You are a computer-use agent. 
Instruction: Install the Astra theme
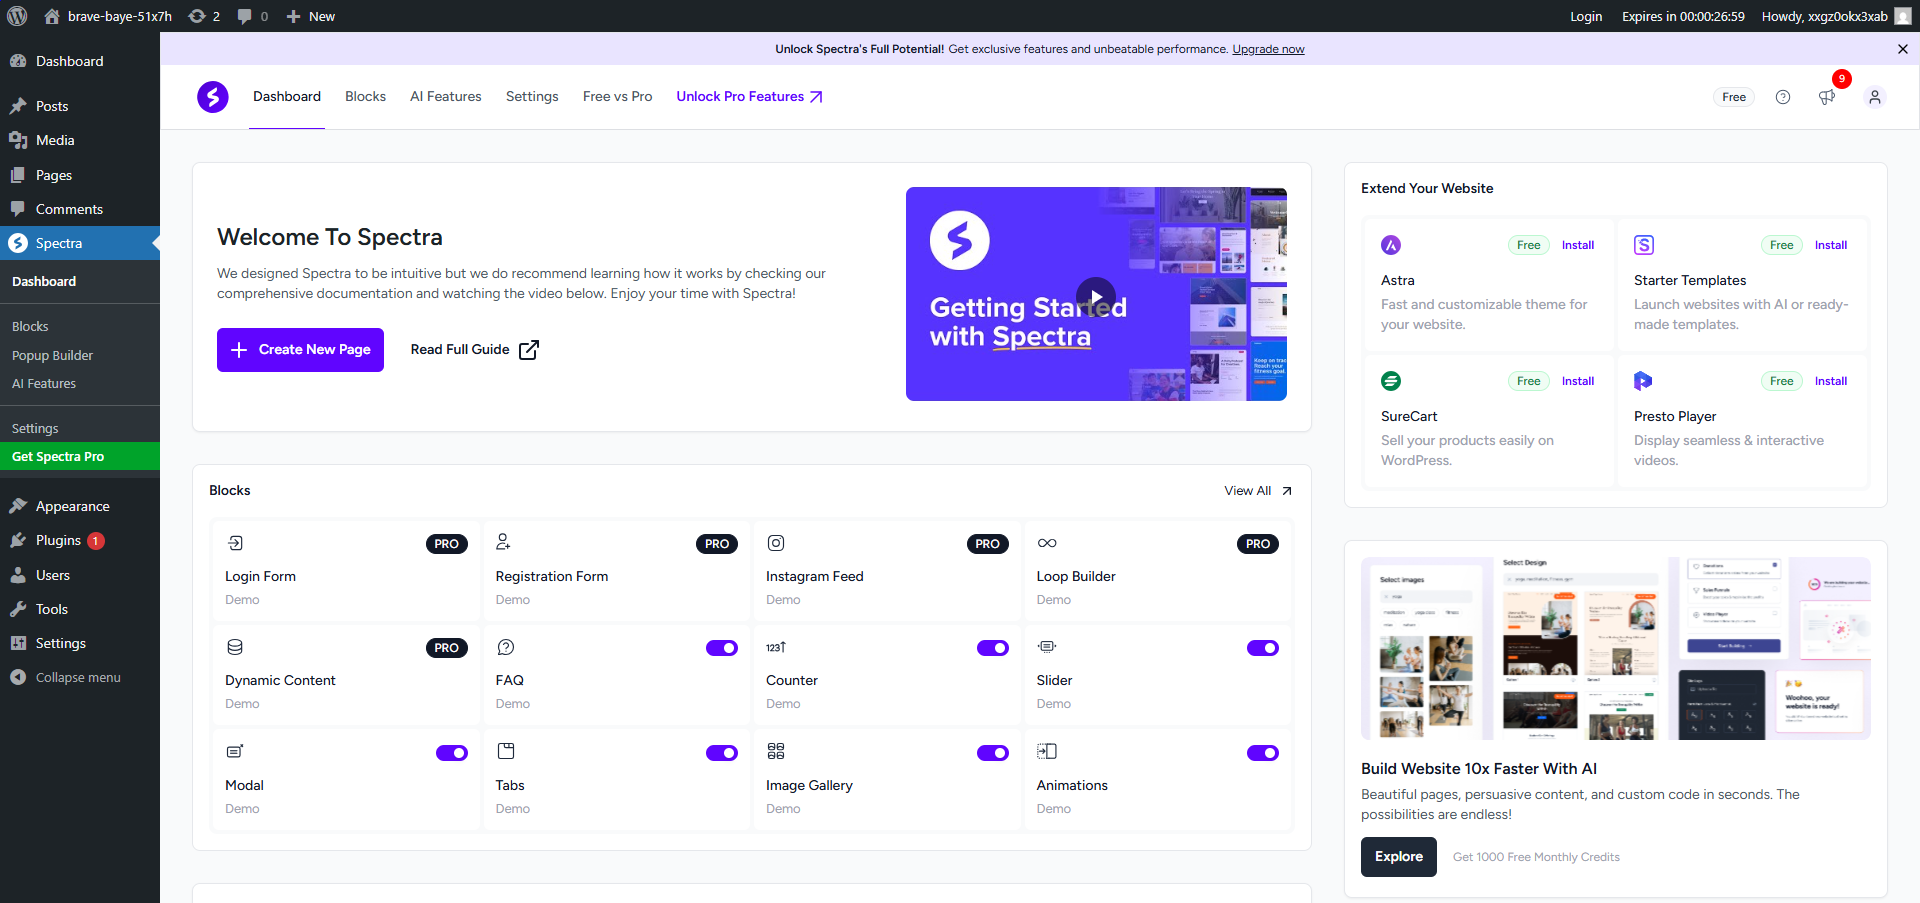pos(1577,245)
